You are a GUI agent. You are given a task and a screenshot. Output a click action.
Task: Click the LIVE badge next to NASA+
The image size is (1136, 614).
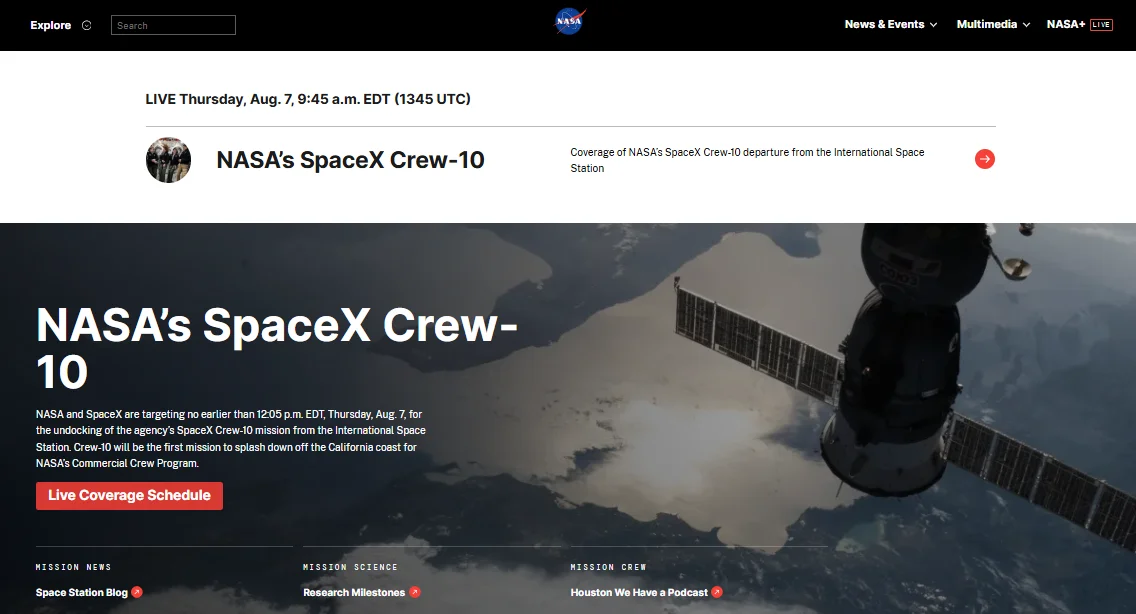click(1100, 24)
